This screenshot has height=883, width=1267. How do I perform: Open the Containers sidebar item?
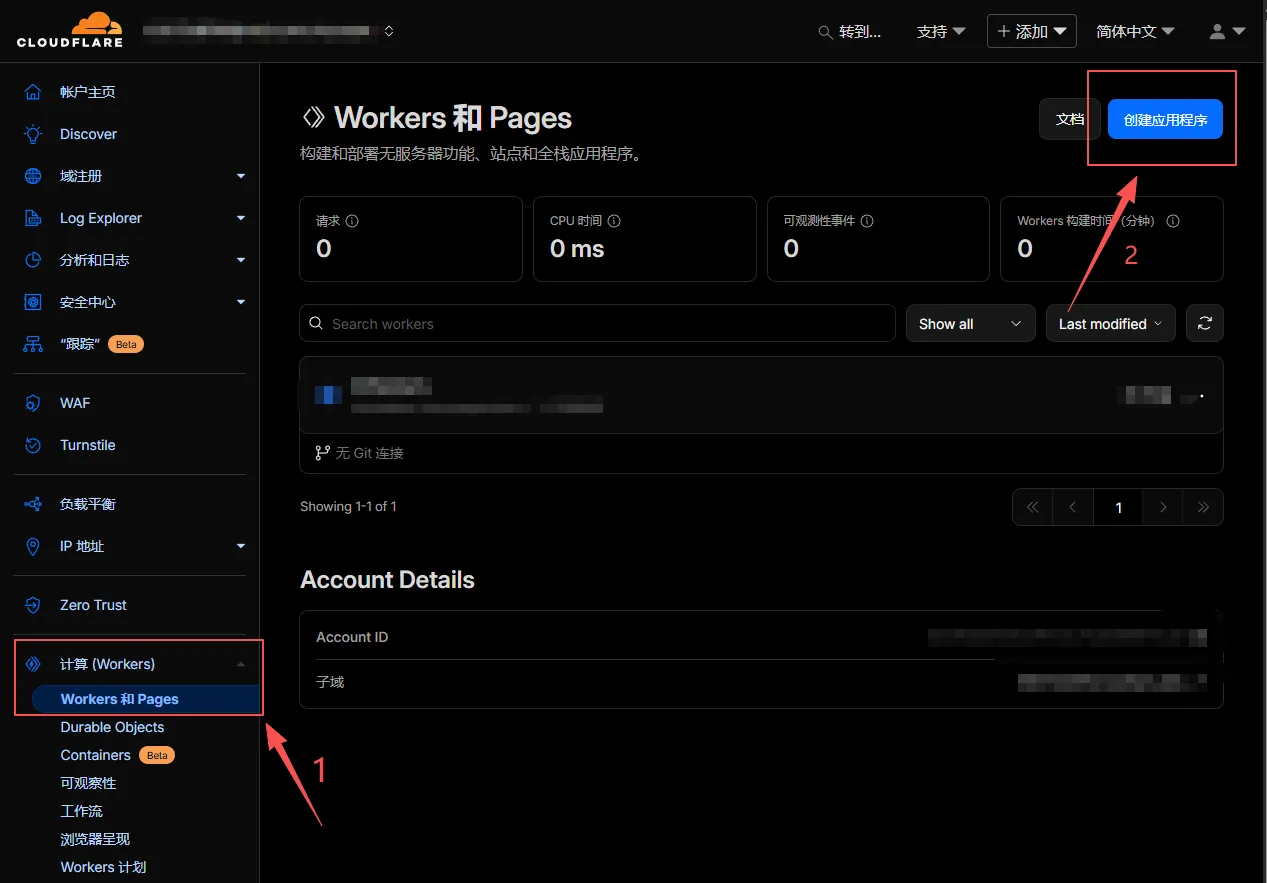tap(95, 755)
